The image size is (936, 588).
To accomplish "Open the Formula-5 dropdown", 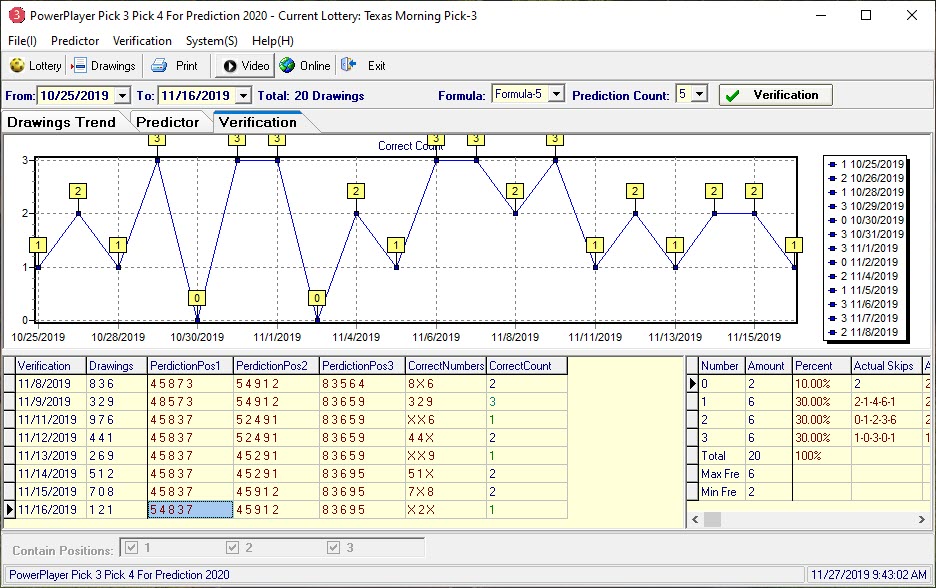I will [556, 94].
